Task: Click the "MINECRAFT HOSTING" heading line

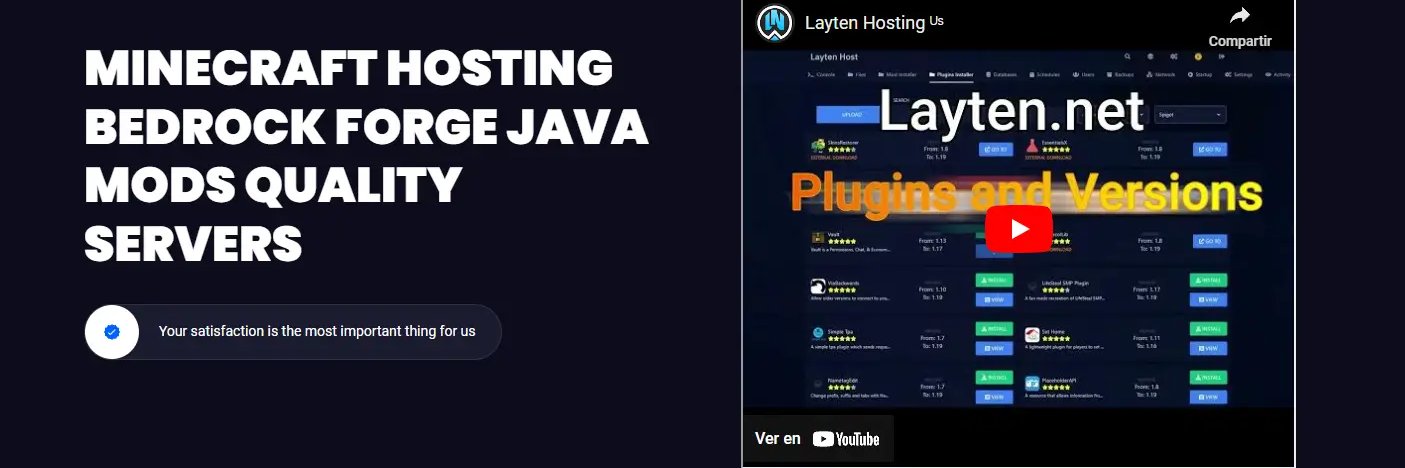Action: point(349,69)
